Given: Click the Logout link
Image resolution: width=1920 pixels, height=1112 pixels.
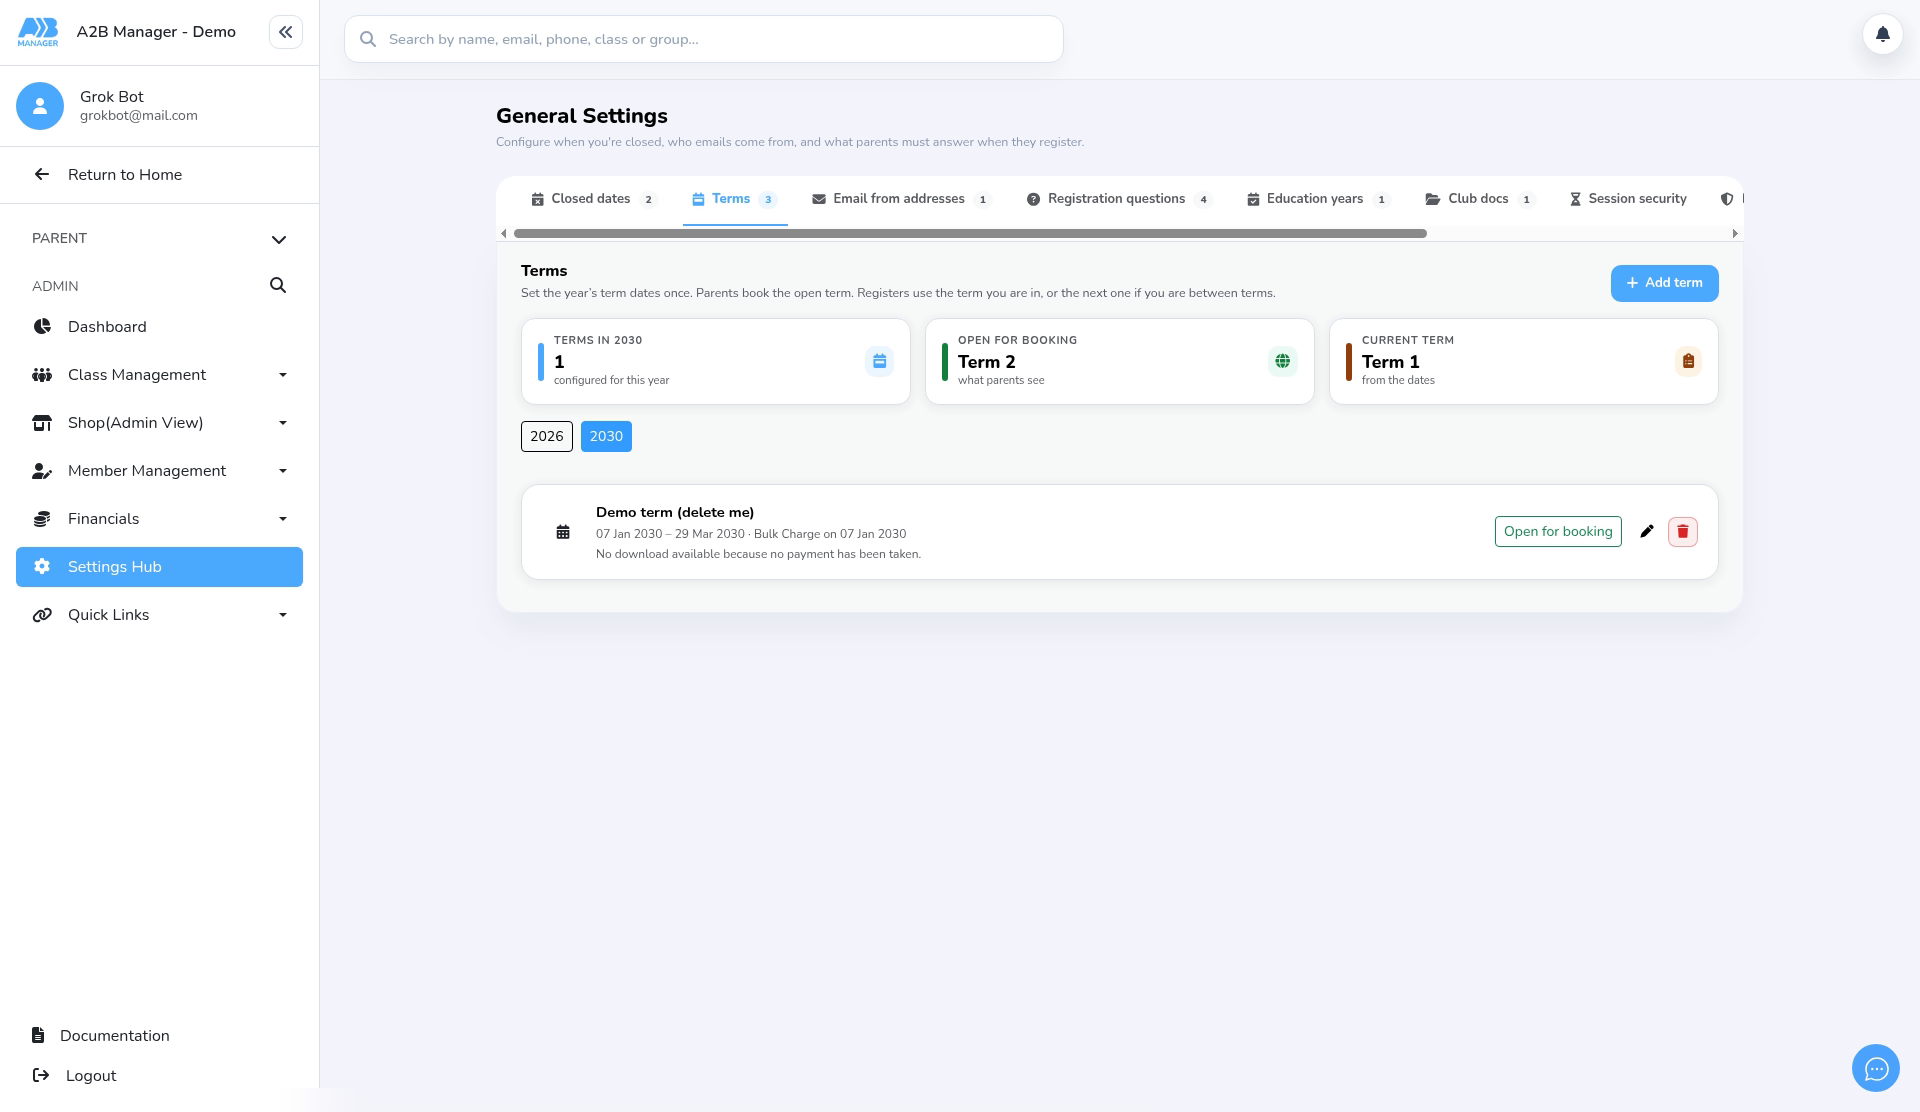Looking at the screenshot, I should [x=91, y=1075].
